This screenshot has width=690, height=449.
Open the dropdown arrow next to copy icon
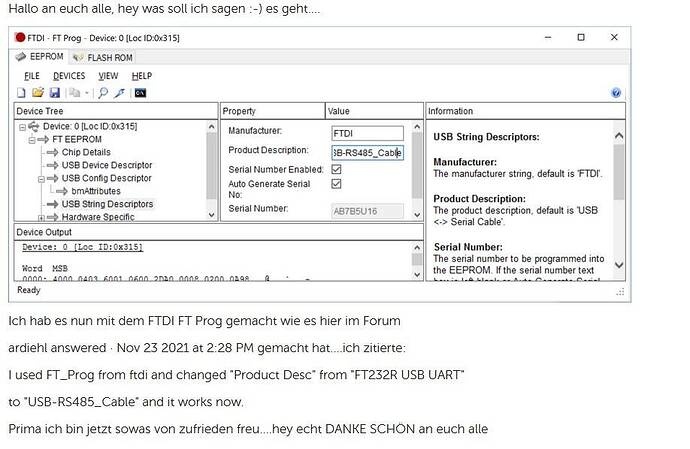pyautogui.click(x=87, y=93)
